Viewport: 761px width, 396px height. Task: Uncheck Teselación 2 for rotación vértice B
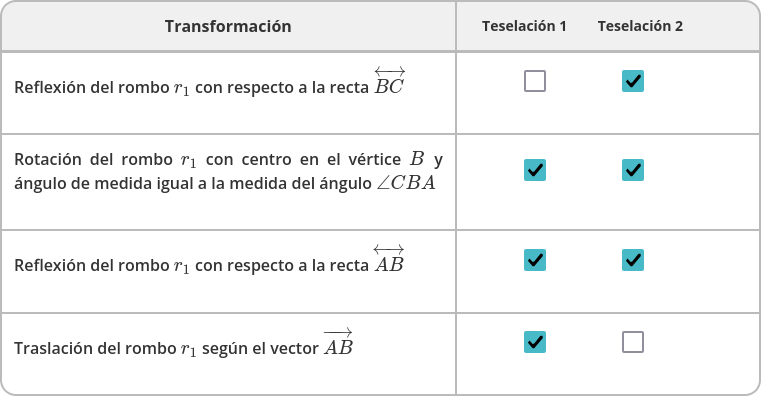tap(633, 170)
